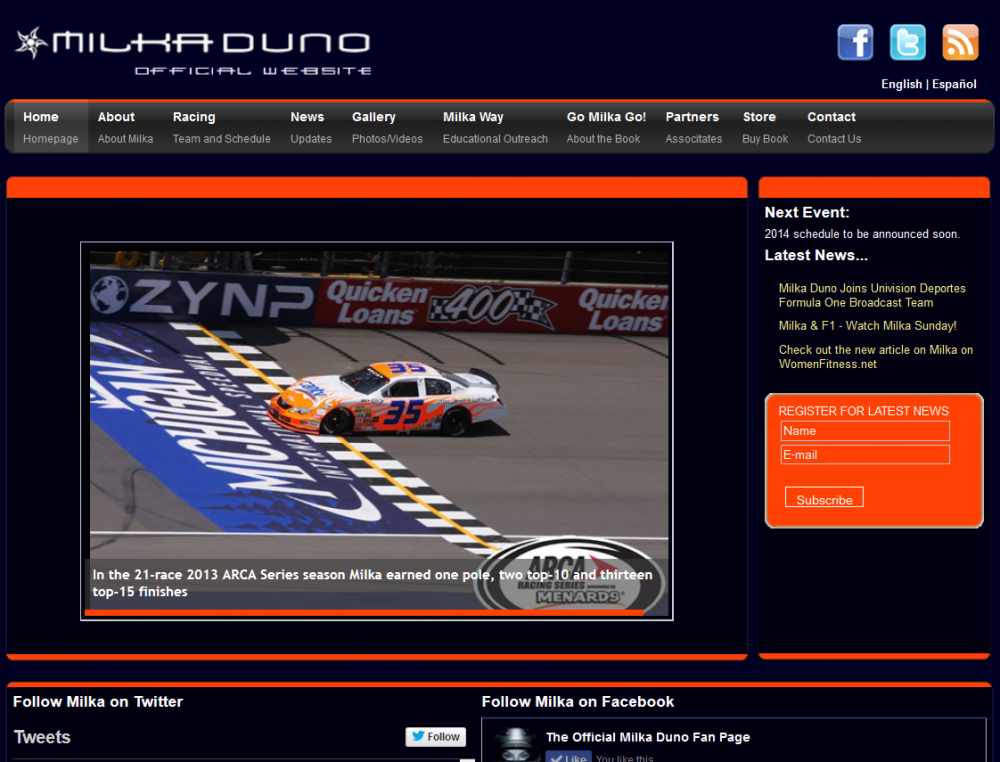Switch language to English

(901, 84)
